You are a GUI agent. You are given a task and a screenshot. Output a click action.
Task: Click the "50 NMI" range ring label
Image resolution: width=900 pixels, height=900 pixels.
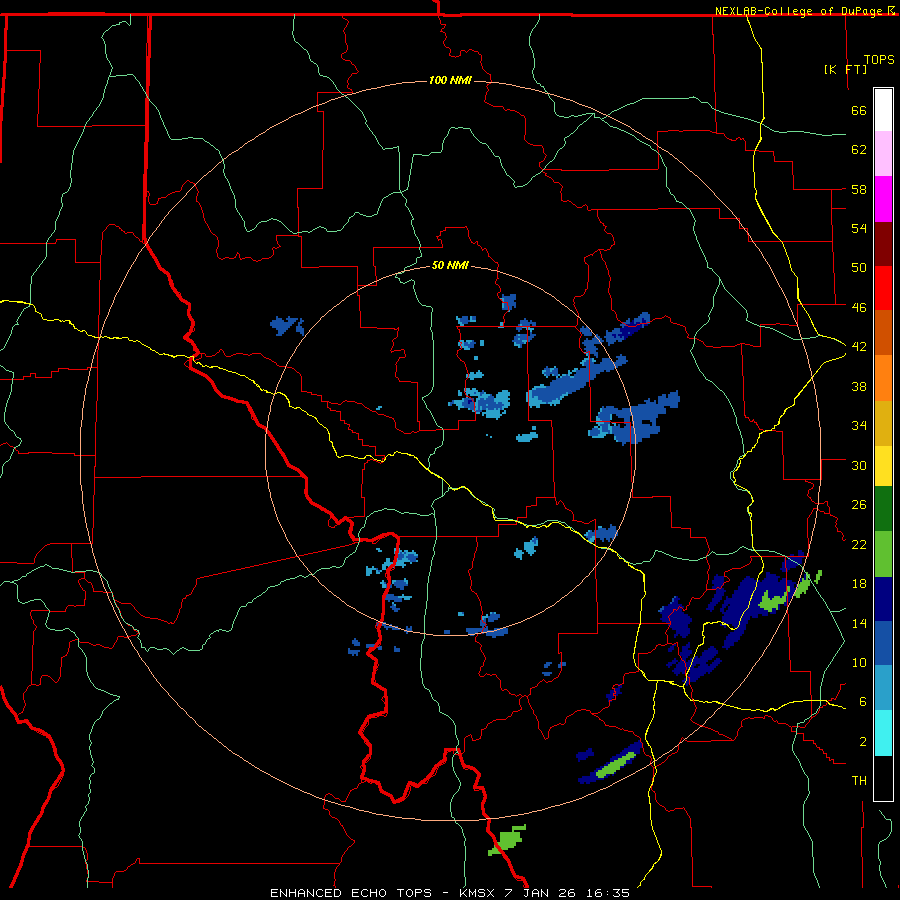pos(450,265)
